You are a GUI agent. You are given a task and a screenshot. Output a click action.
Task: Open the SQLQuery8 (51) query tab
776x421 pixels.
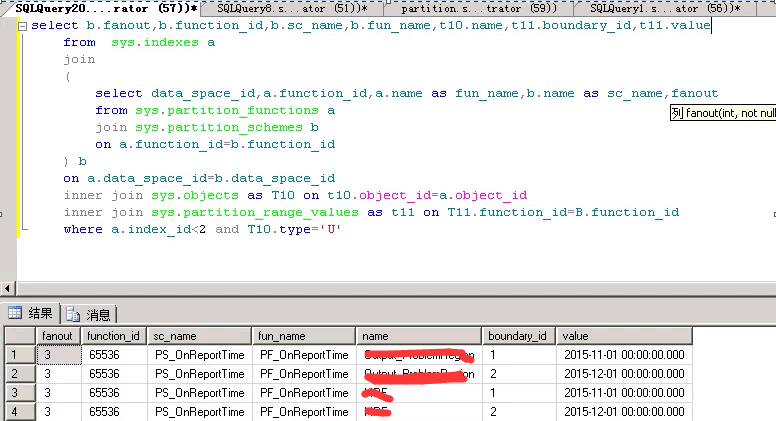click(x=292, y=8)
